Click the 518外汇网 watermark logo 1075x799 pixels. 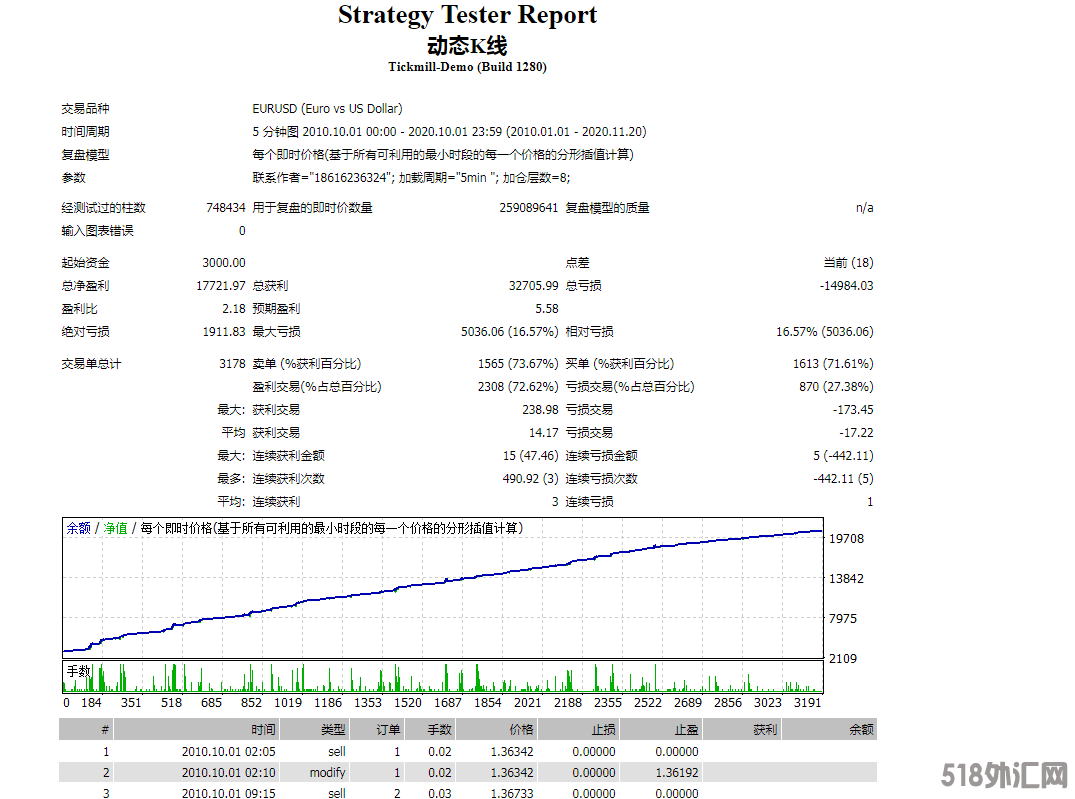click(1004, 775)
